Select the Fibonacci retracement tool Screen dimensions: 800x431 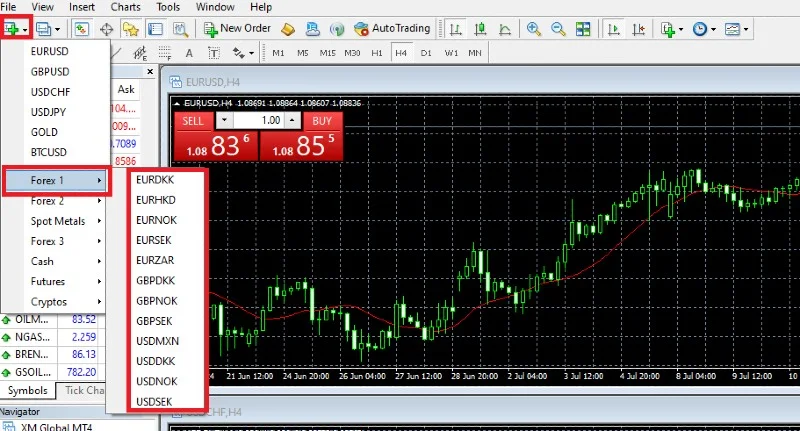pos(164,53)
